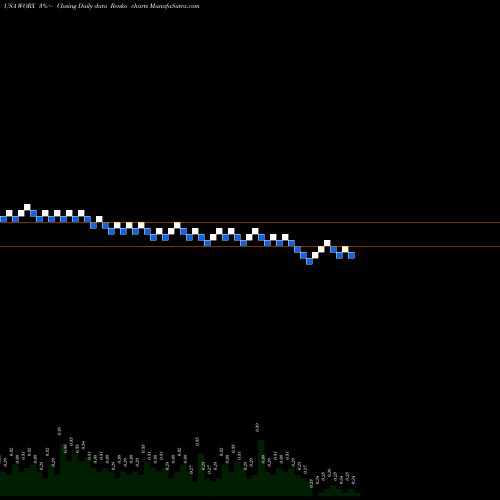Click the MunafaSutra.com text in the chart title
Viewport: 500px width, 500px height.
click(175, 6)
